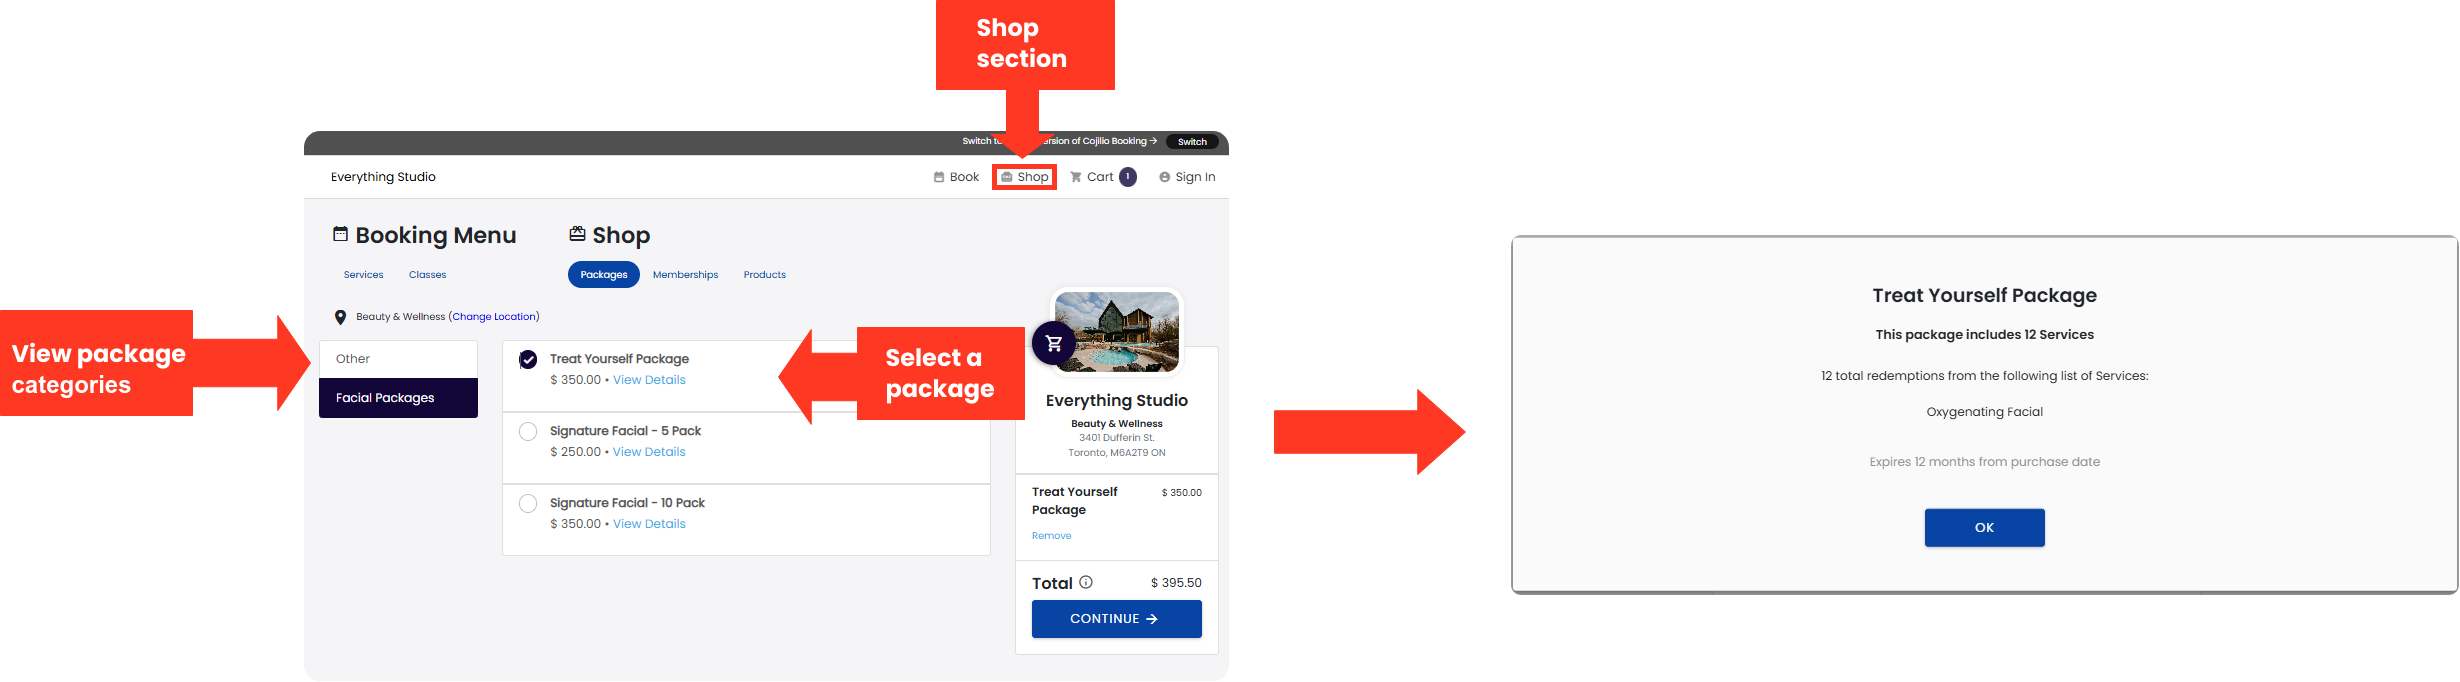Open the Packages tab
This screenshot has width=2460, height=682.
coord(604,275)
